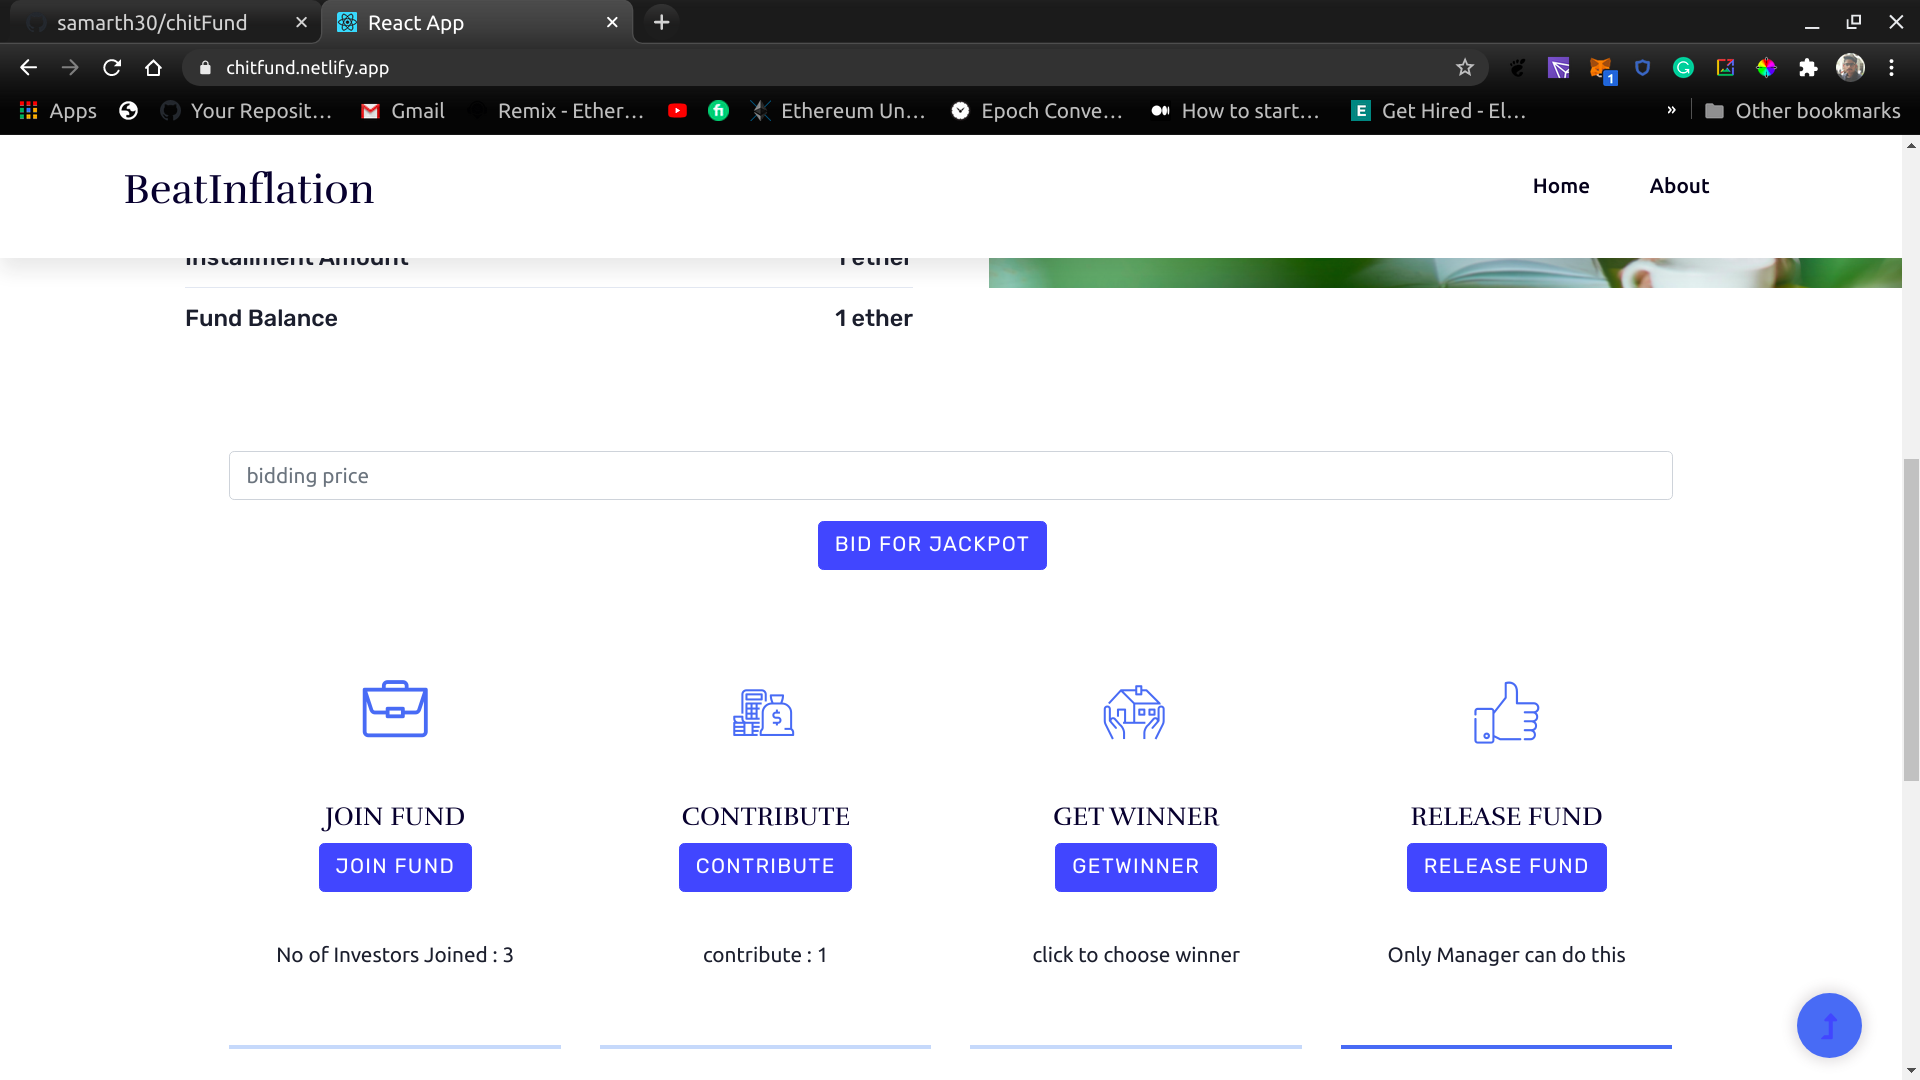Bookmark this page with star icon
This screenshot has width=1920, height=1080.
tap(1465, 68)
